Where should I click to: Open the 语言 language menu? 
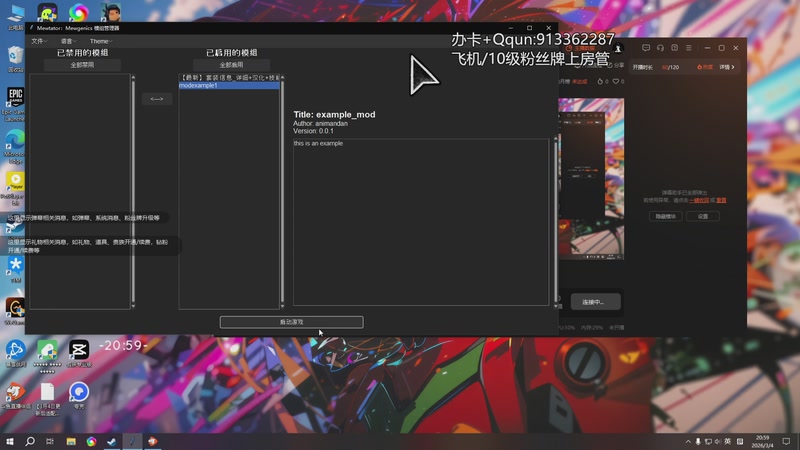pos(68,41)
